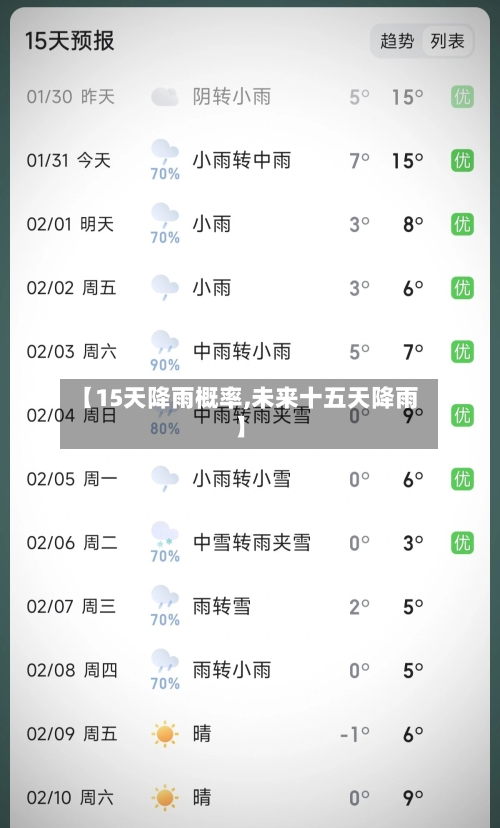Tap the 优 air quality badge for 02/01
Image resolution: width=500 pixels, height=828 pixels.
pyautogui.click(x=463, y=224)
